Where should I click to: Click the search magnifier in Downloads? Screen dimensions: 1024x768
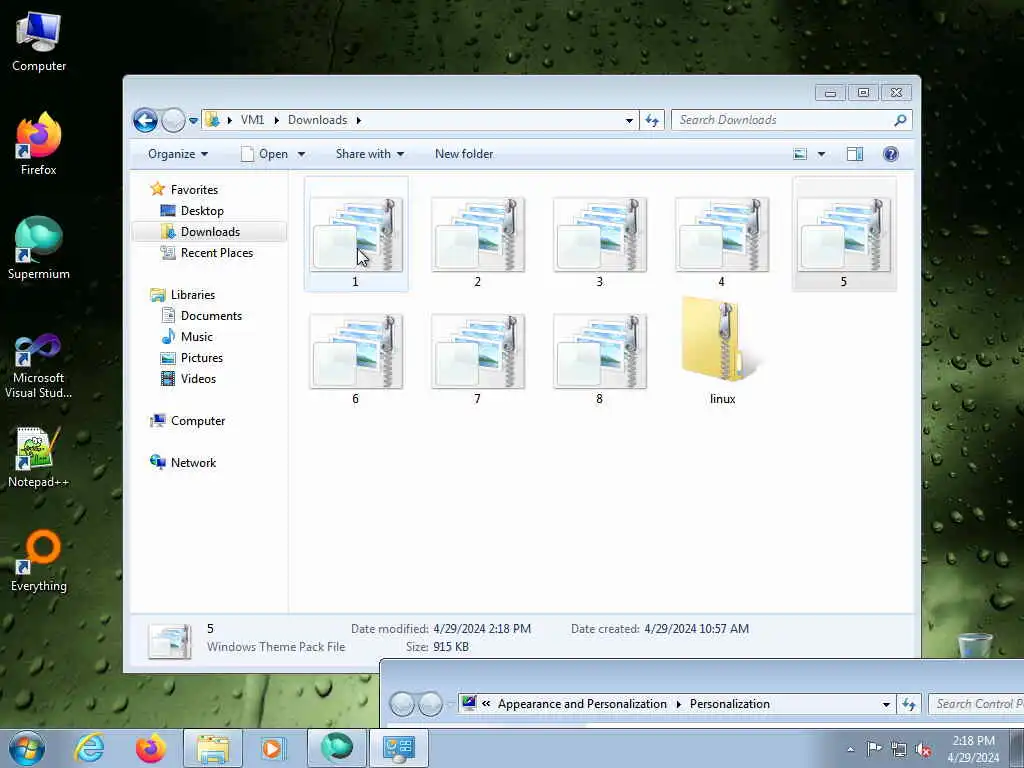[900, 120]
